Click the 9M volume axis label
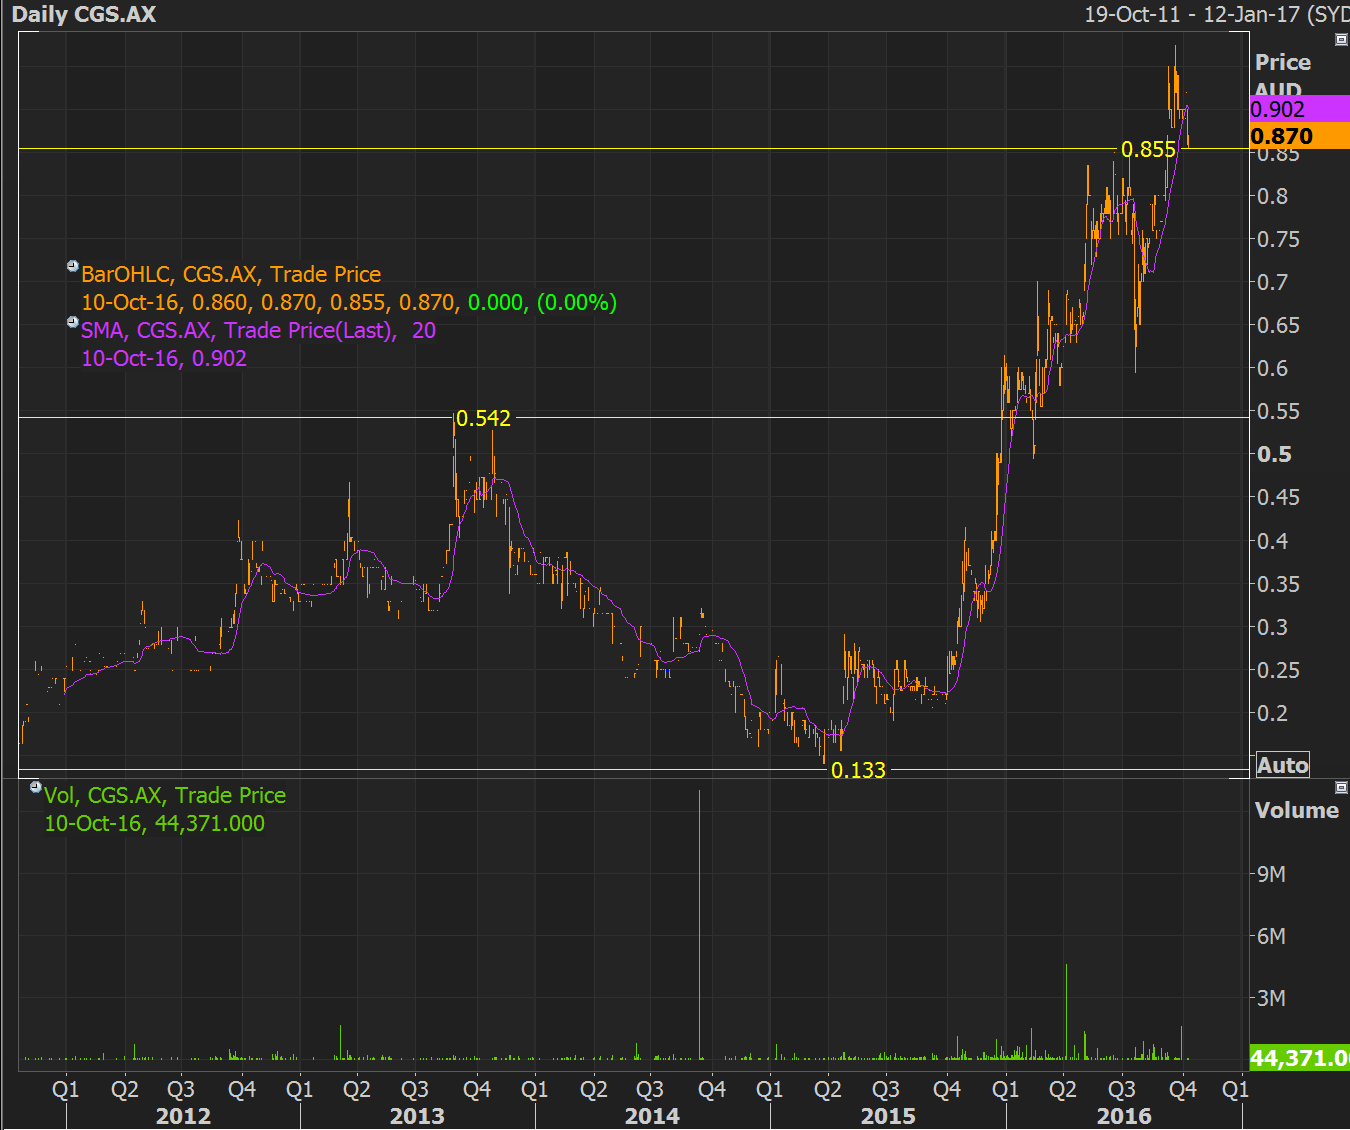Screen dimensions: 1350x1130 coord(1271,874)
